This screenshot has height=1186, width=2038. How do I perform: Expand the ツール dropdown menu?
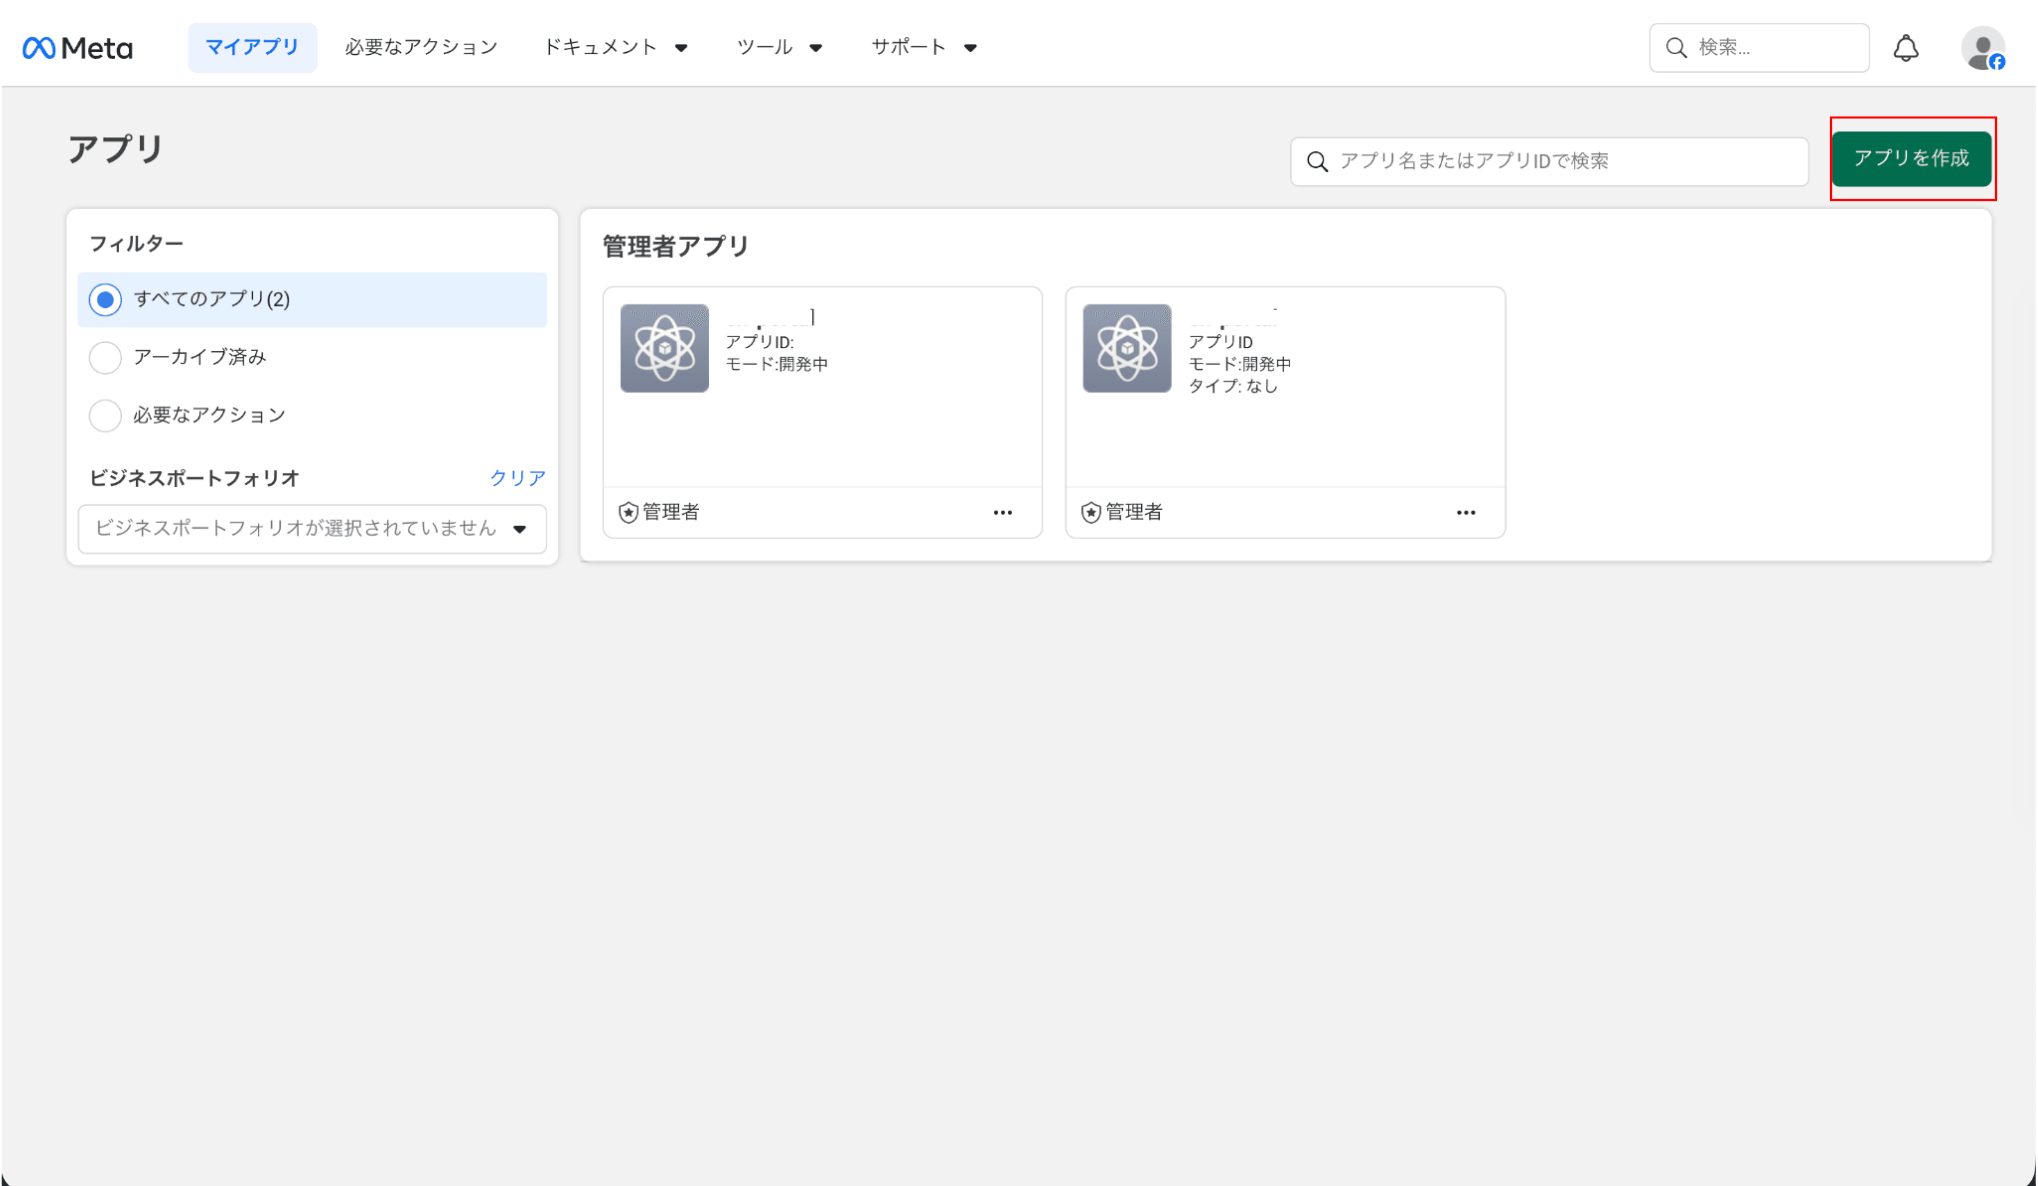pos(779,48)
